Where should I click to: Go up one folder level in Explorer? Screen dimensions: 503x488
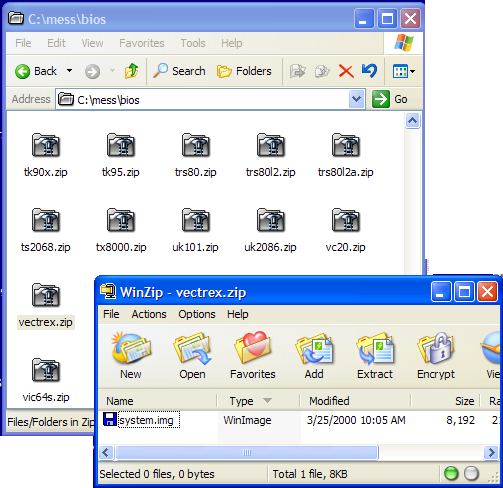click(131, 71)
